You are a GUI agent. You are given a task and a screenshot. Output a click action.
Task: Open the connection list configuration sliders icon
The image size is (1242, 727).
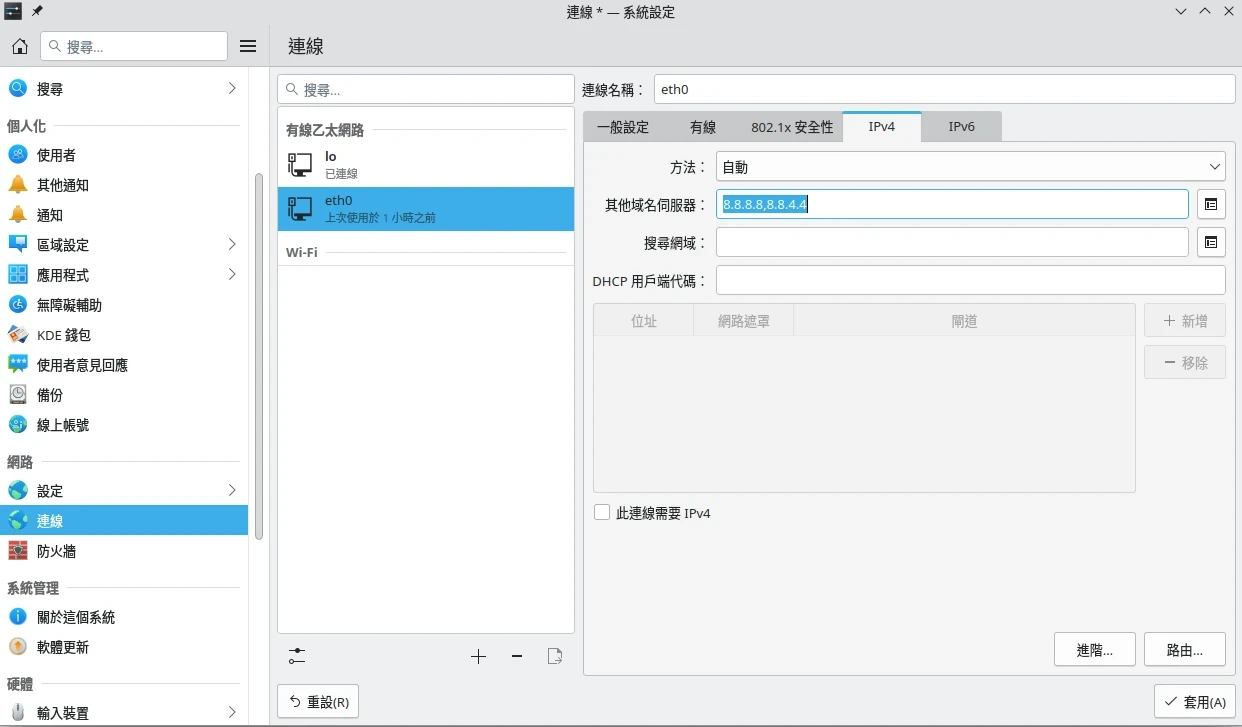(x=297, y=656)
